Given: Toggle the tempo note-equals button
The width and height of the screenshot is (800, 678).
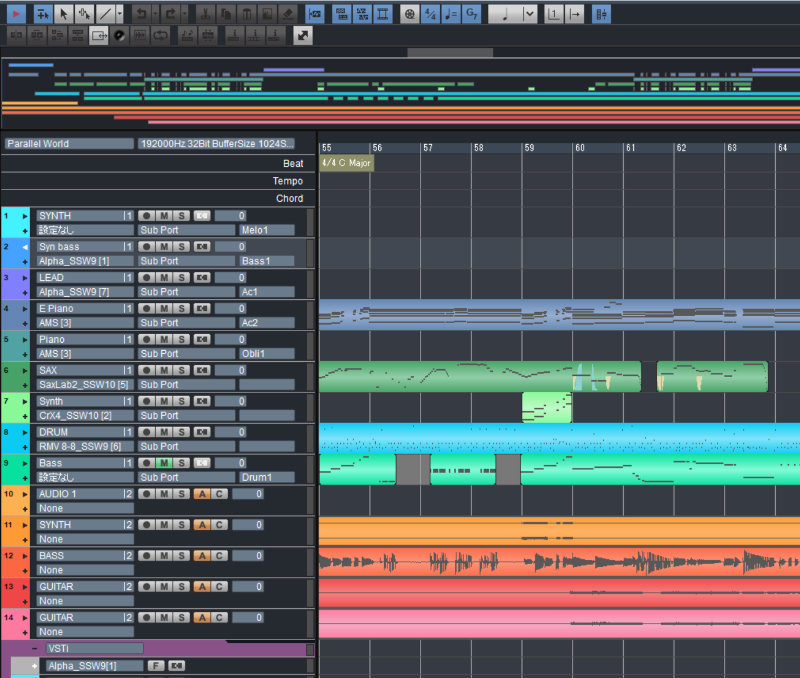Looking at the screenshot, I should pos(451,14).
